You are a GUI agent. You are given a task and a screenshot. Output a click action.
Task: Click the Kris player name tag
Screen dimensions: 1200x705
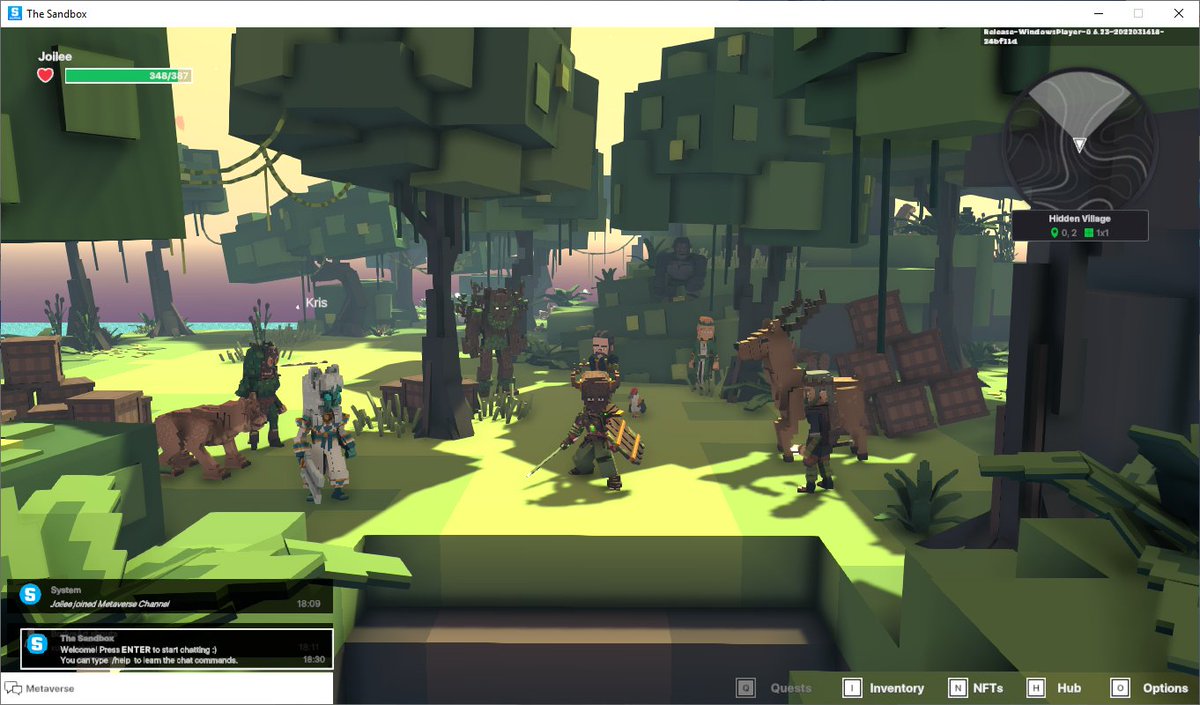click(316, 302)
